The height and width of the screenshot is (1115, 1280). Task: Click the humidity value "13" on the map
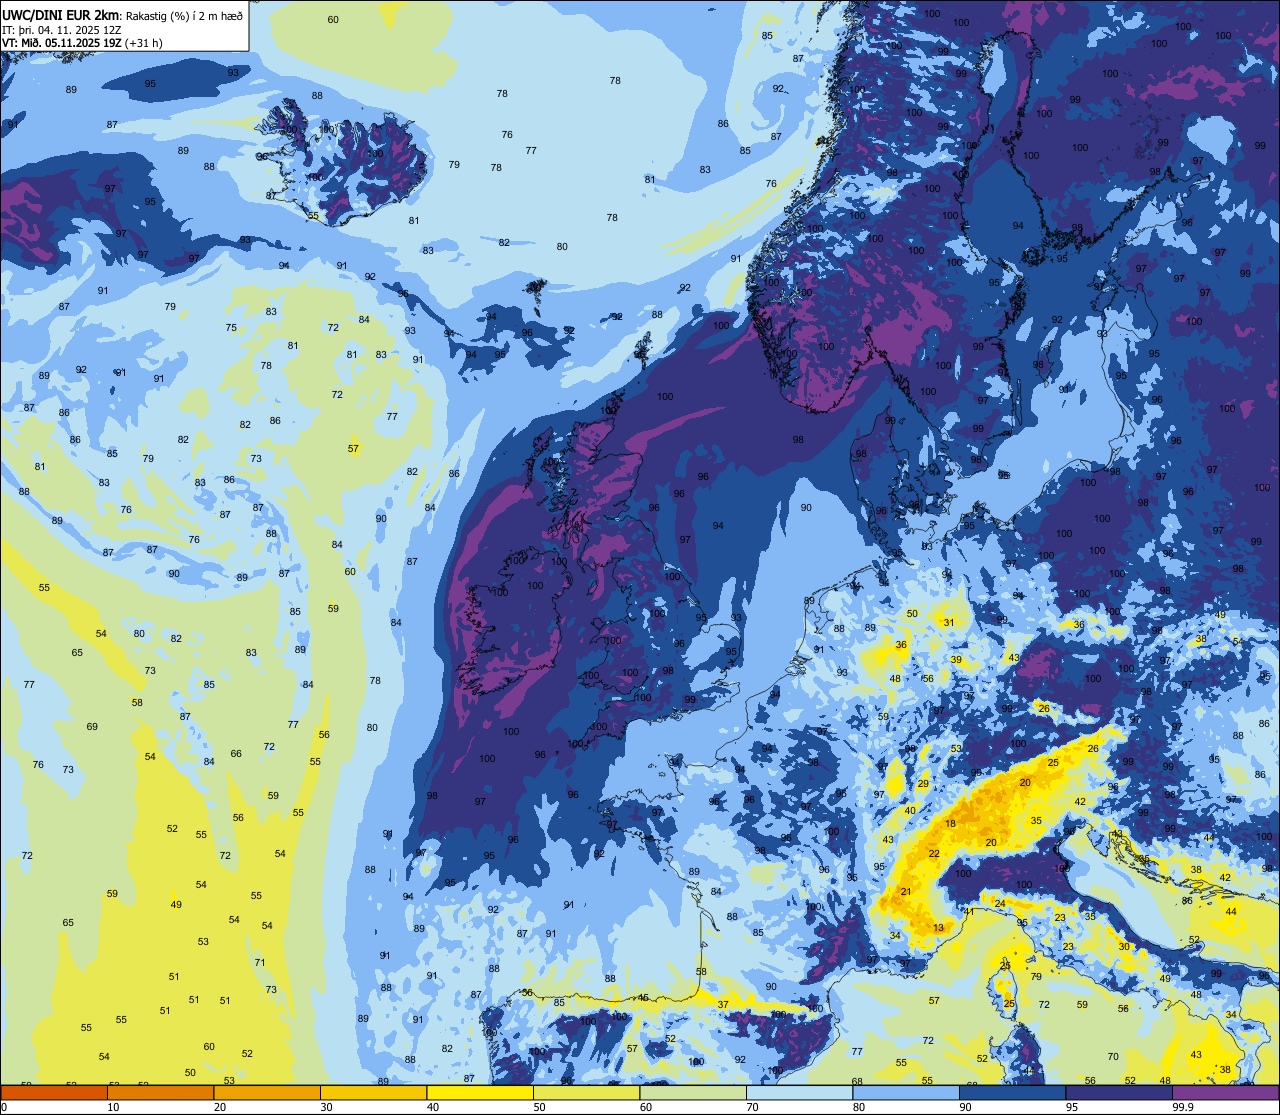(938, 928)
